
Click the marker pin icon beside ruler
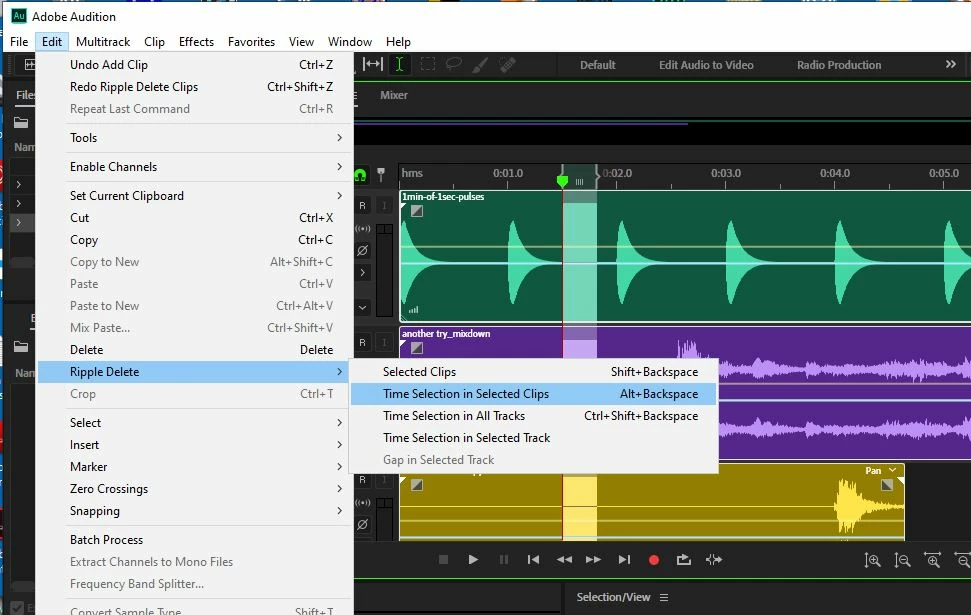coord(381,175)
